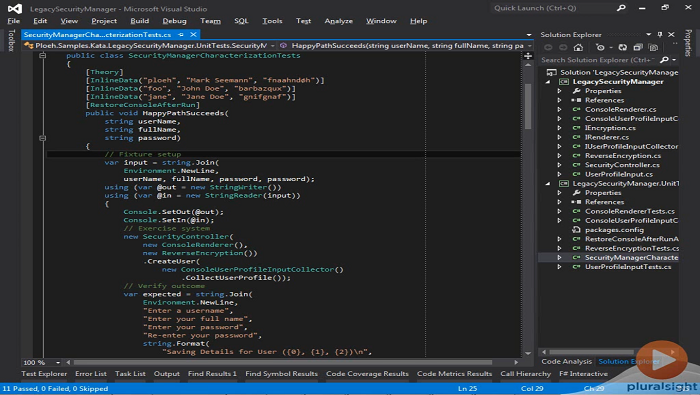Viewport: 700px width, 395px height.
Task: Close the Solution Explorer panel
Action: [x=671, y=34]
